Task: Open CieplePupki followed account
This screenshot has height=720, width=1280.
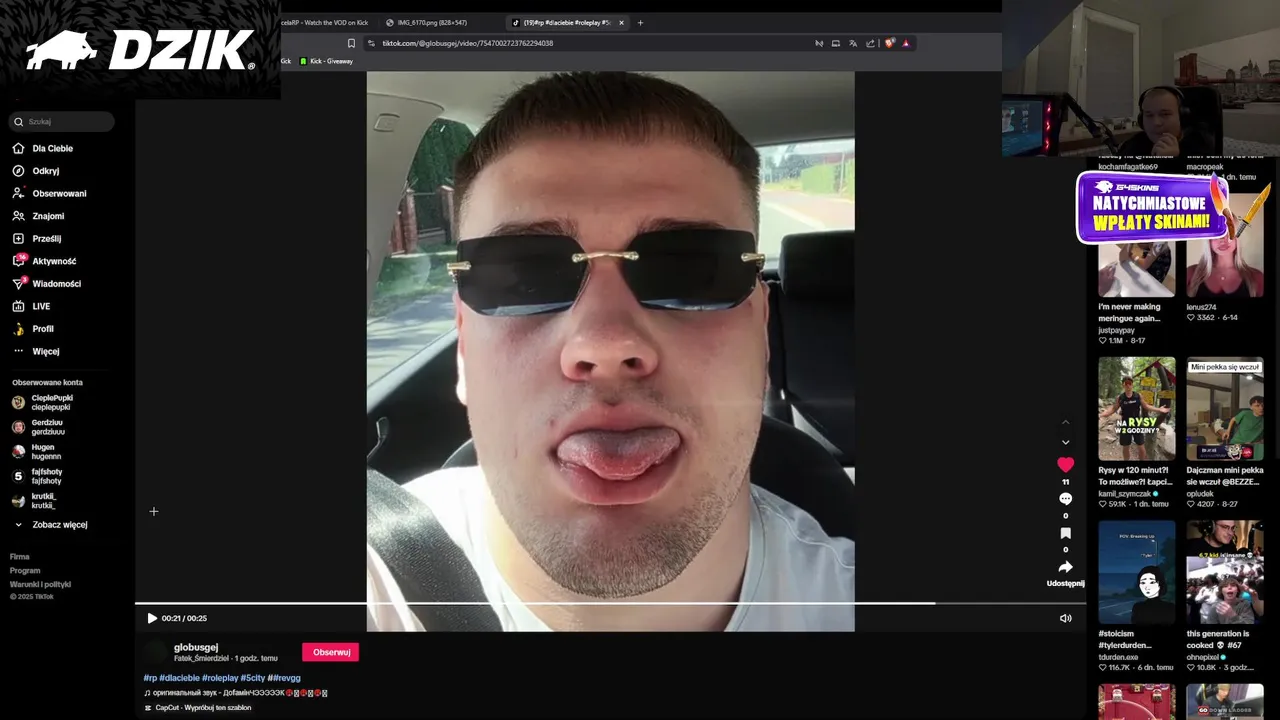Action: coord(52,402)
